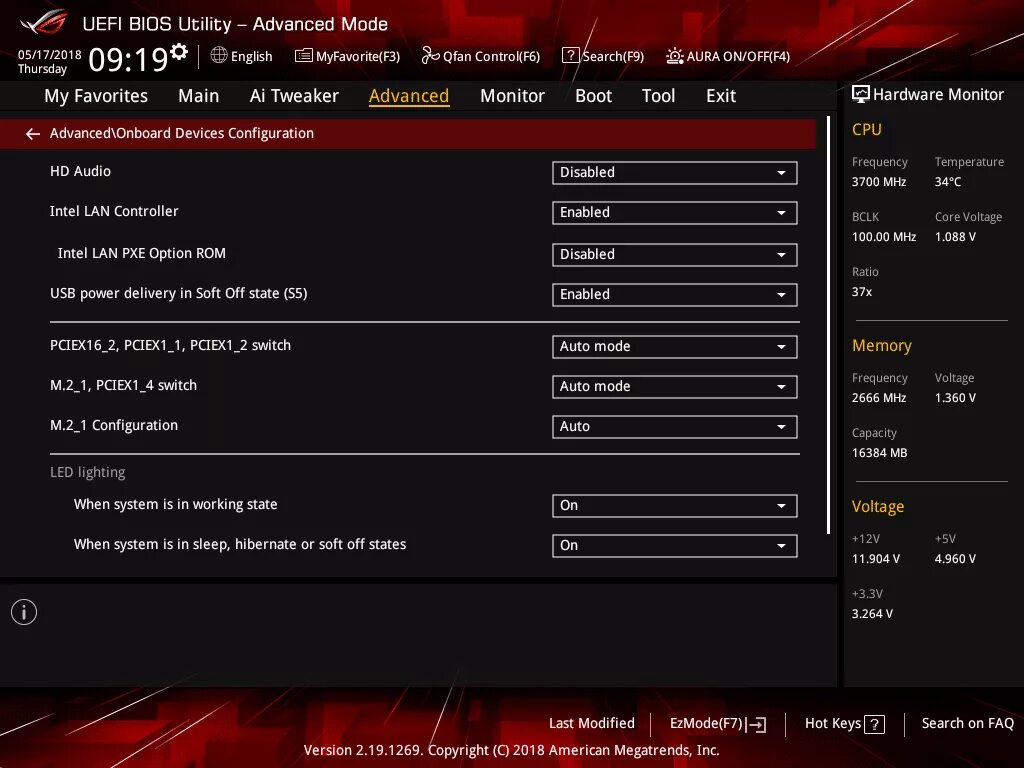This screenshot has height=768, width=1024.
Task: Open Search(F9)
Action: (603, 56)
